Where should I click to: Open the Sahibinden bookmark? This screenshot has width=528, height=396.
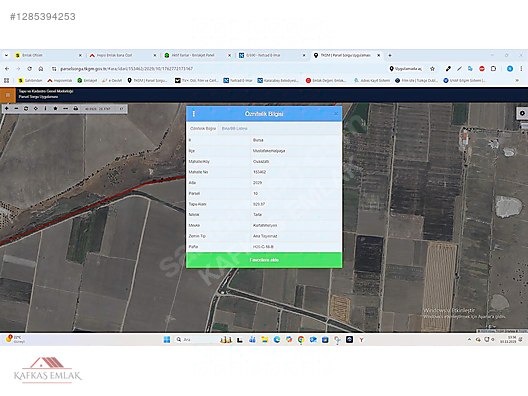[x=30, y=80]
